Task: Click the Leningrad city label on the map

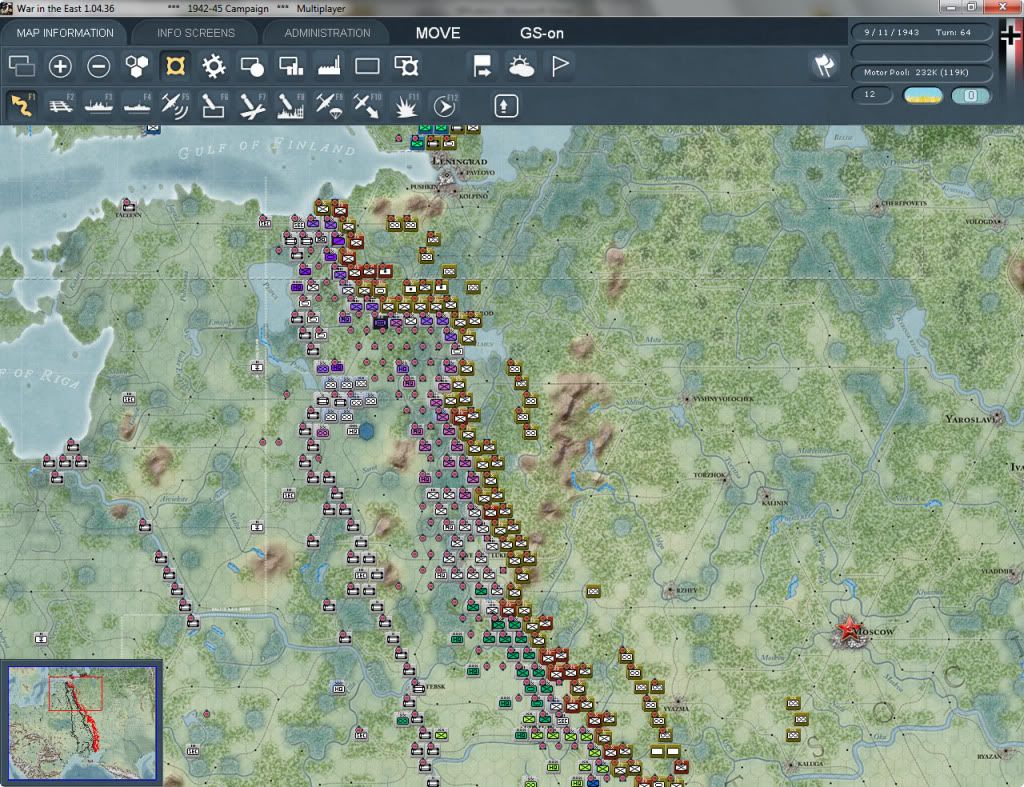Action: [459, 161]
